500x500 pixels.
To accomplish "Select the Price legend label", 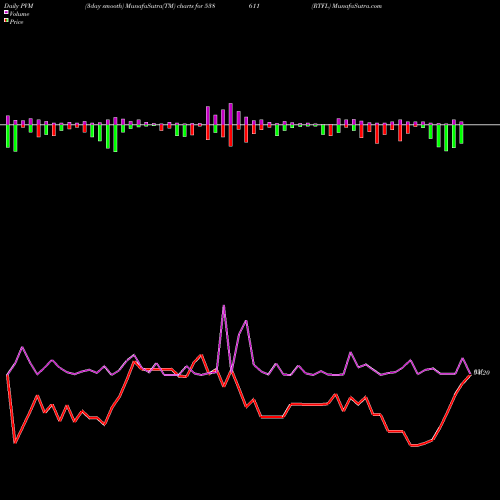I will (16, 22).
